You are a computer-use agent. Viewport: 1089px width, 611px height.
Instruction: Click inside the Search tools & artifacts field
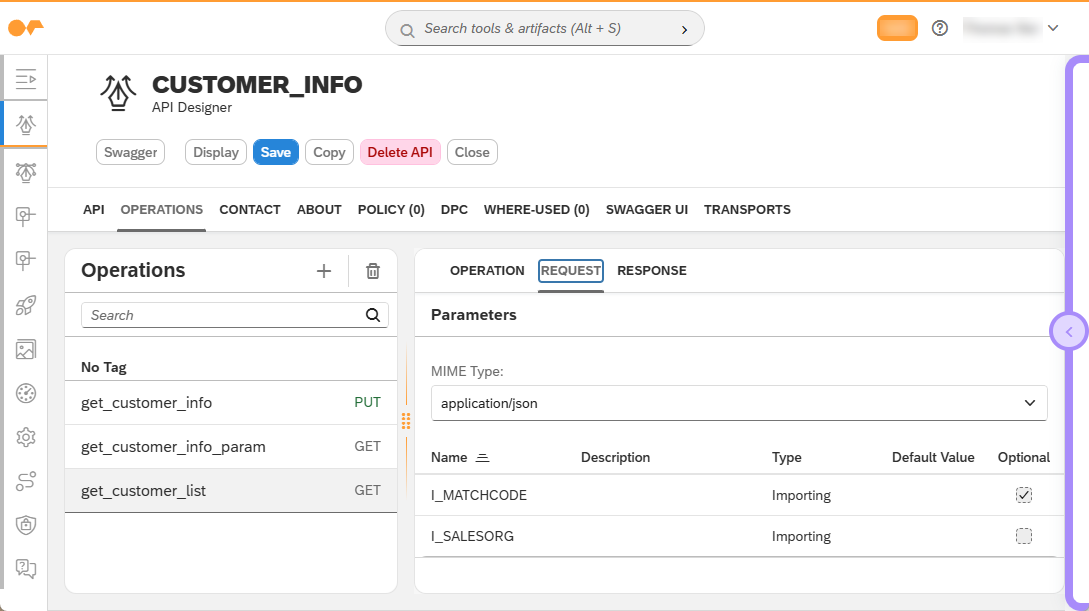click(x=545, y=28)
